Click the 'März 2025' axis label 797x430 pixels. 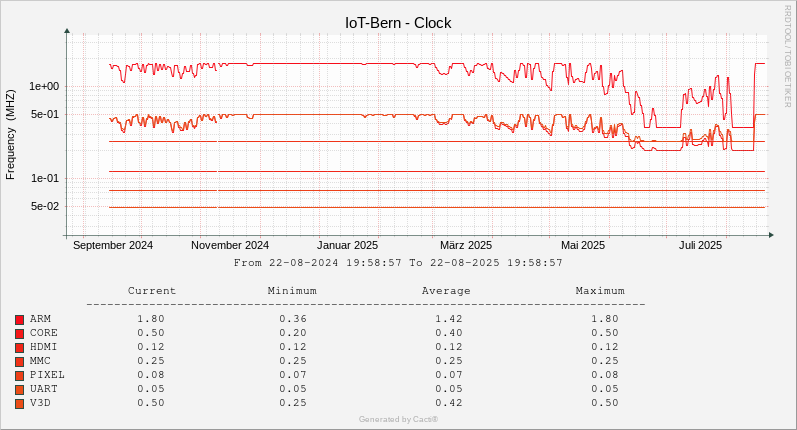tap(466, 245)
